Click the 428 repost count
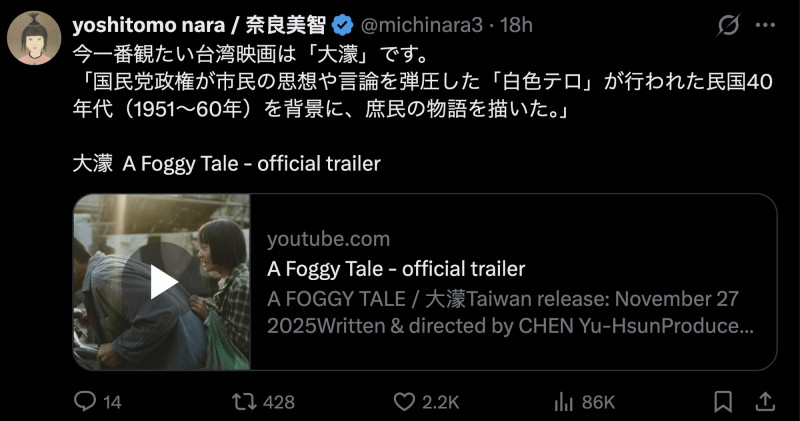Image resolution: width=800 pixels, height=421 pixels. click(278, 401)
